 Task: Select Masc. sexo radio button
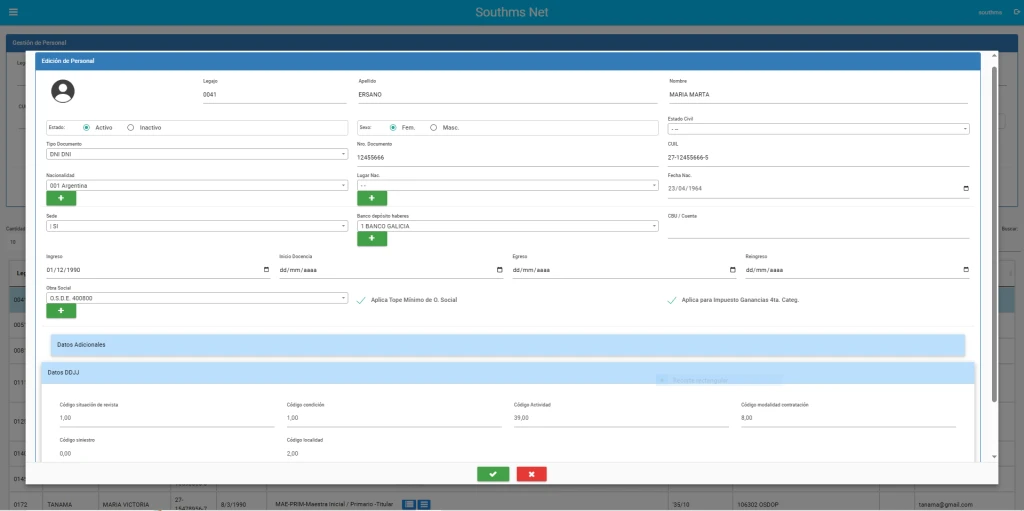[x=434, y=127]
